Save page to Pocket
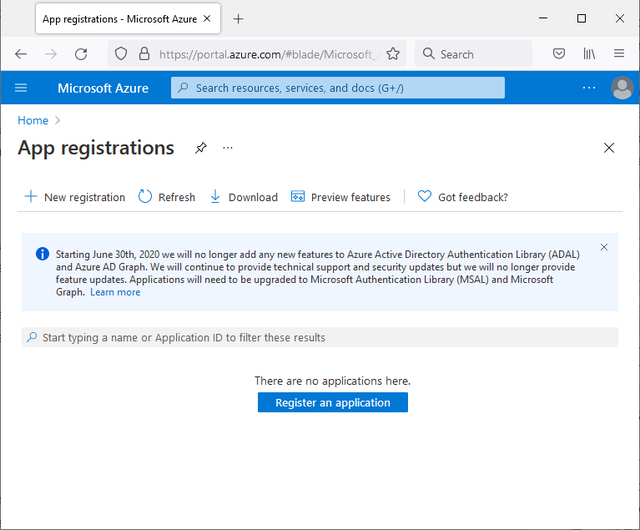The image size is (640, 530). (x=559, y=53)
